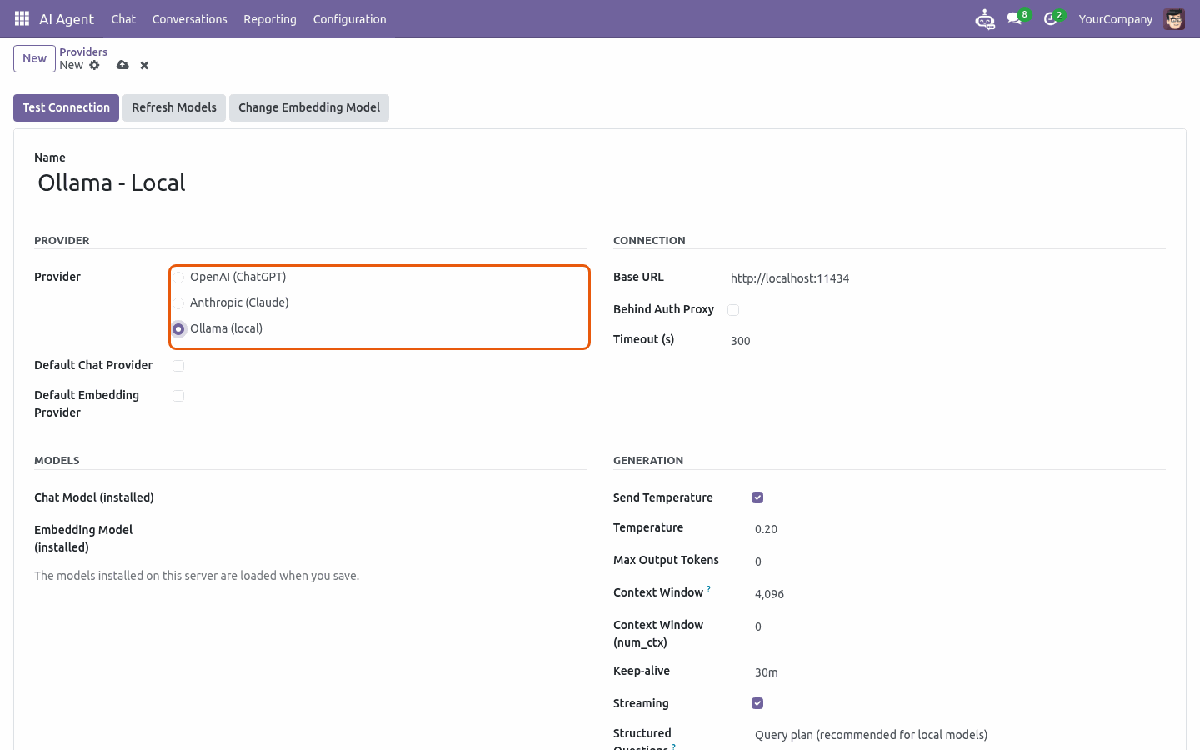Open the Context Window help question mark
The height and width of the screenshot is (750, 1200).
point(709,590)
